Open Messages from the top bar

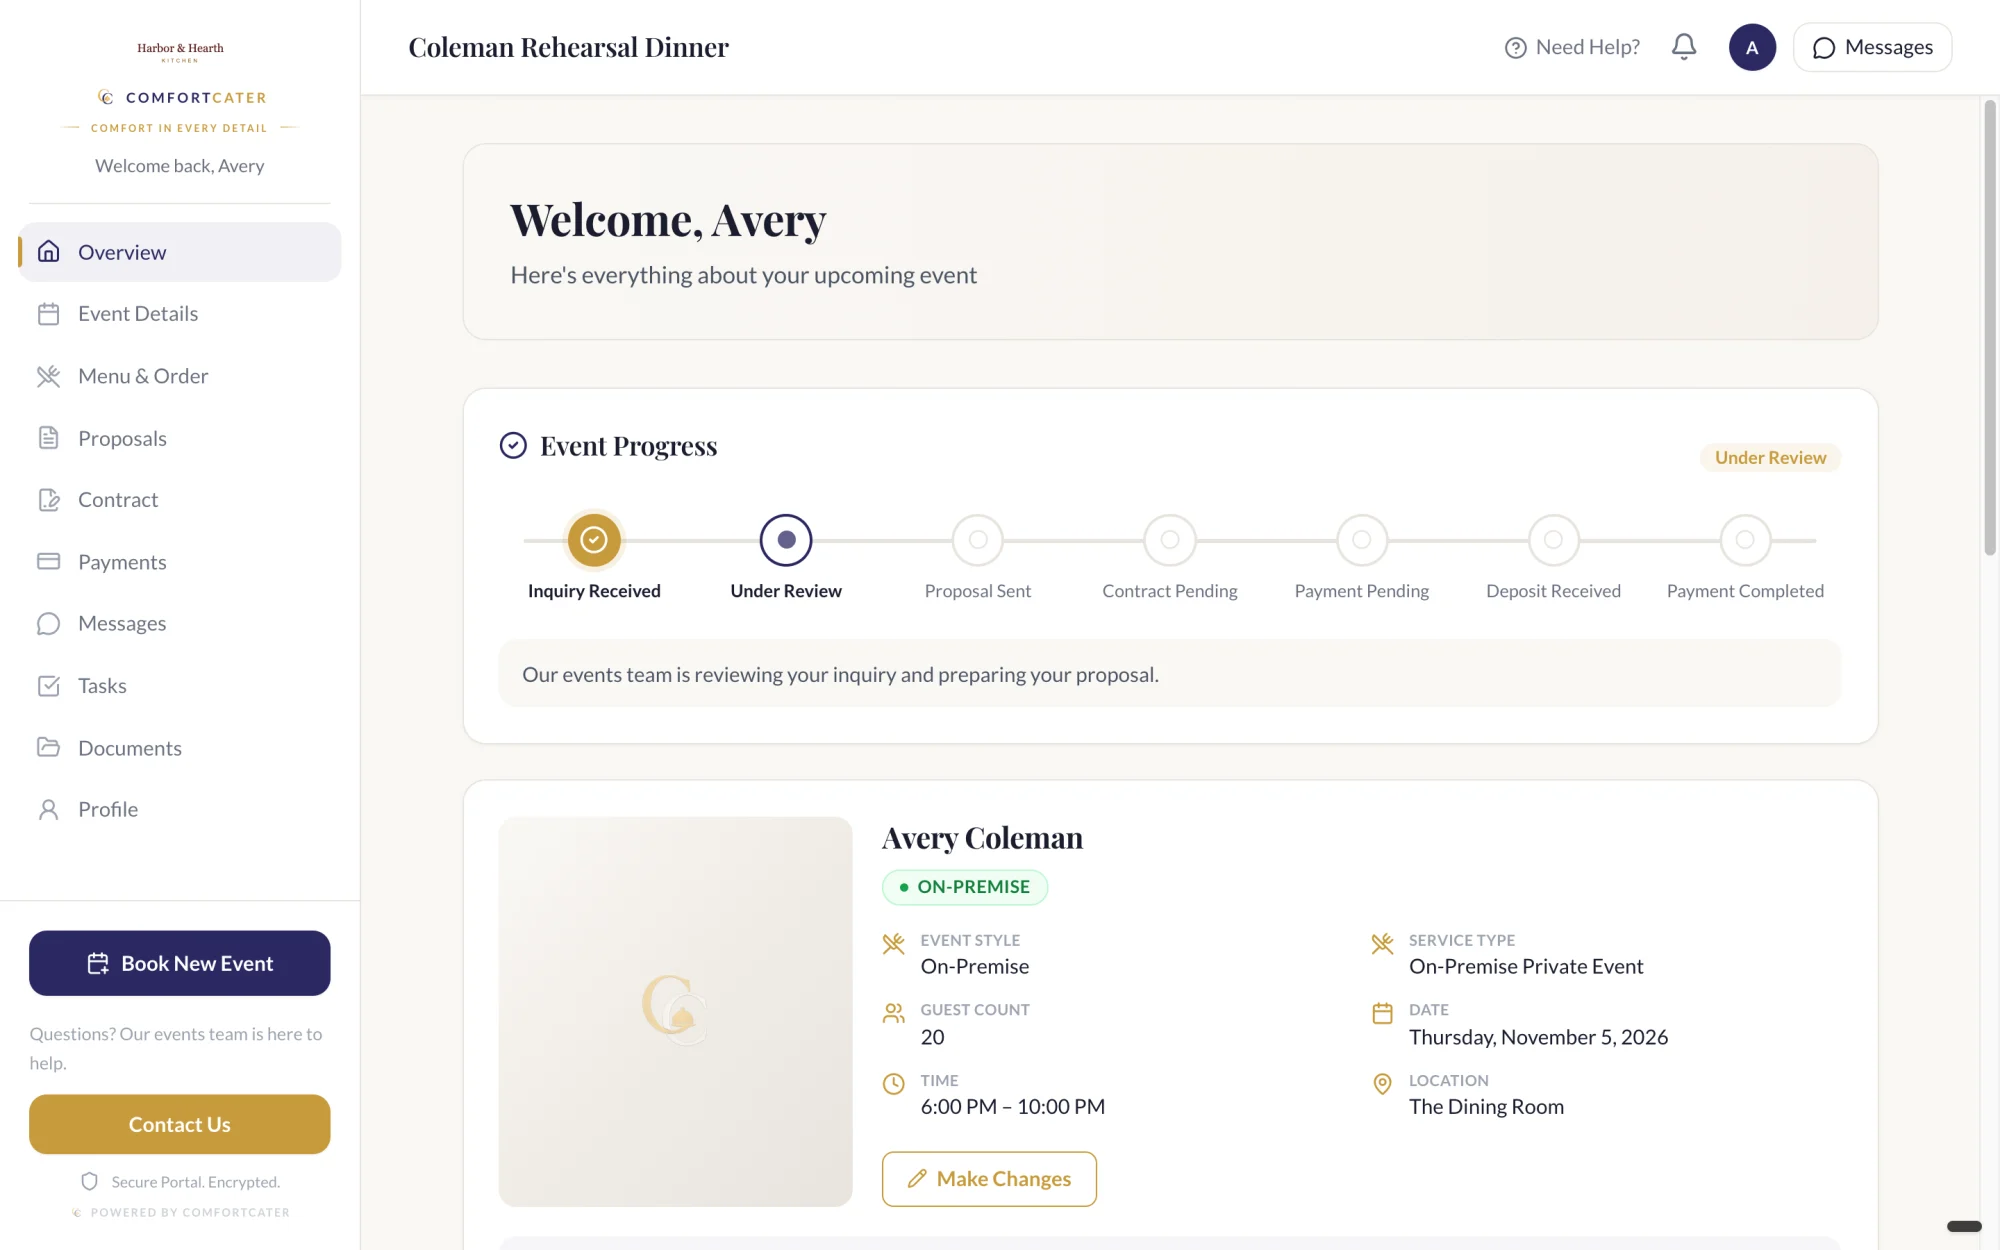(x=1872, y=47)
